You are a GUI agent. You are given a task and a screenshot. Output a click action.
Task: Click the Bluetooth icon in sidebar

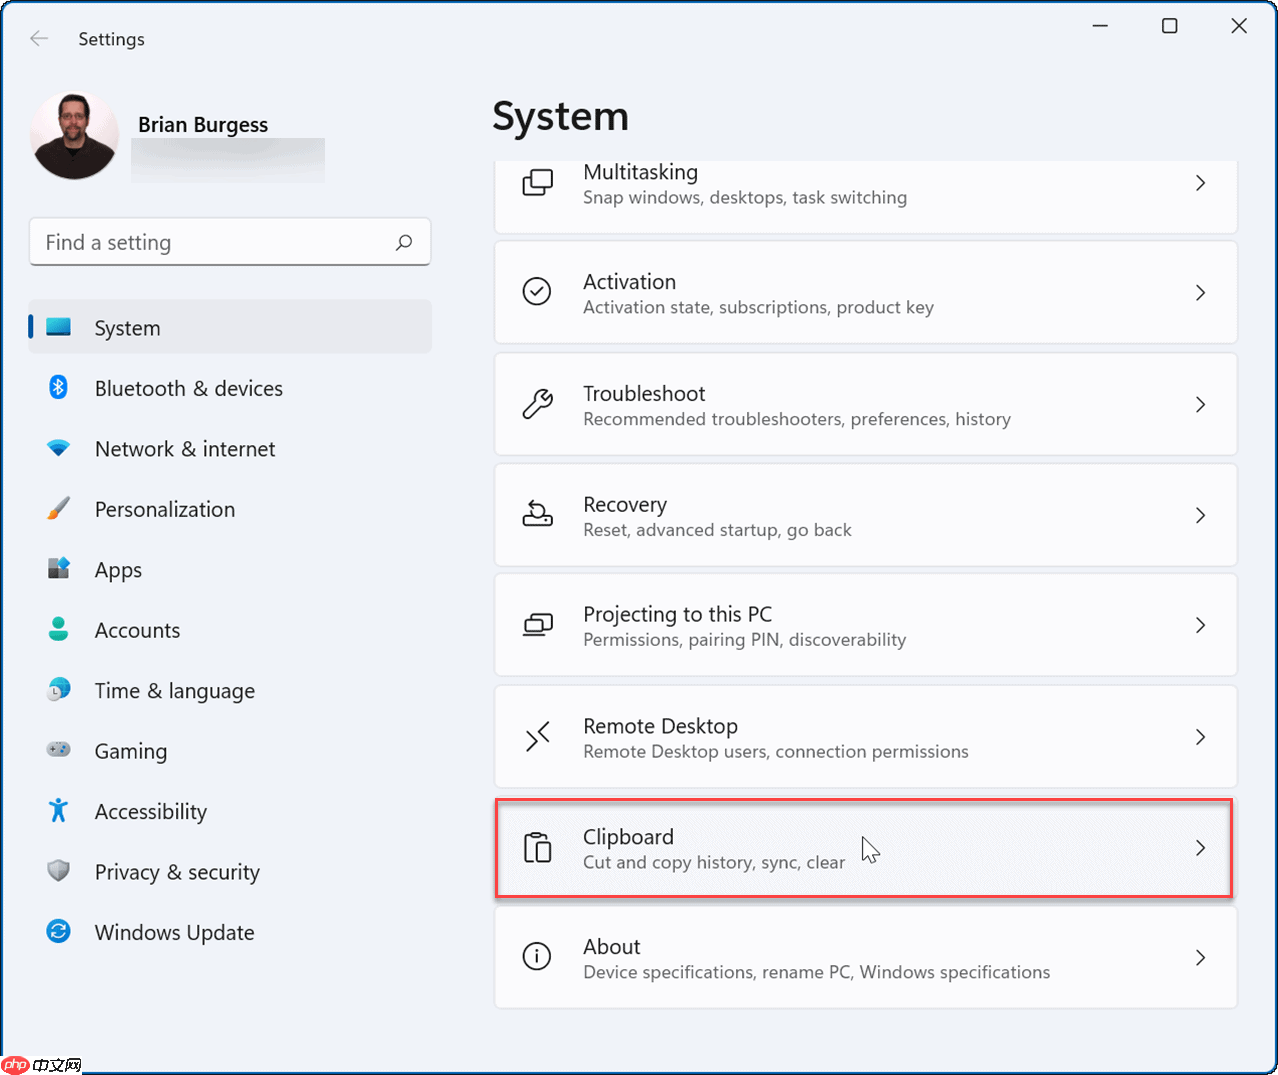pos(58,388)
